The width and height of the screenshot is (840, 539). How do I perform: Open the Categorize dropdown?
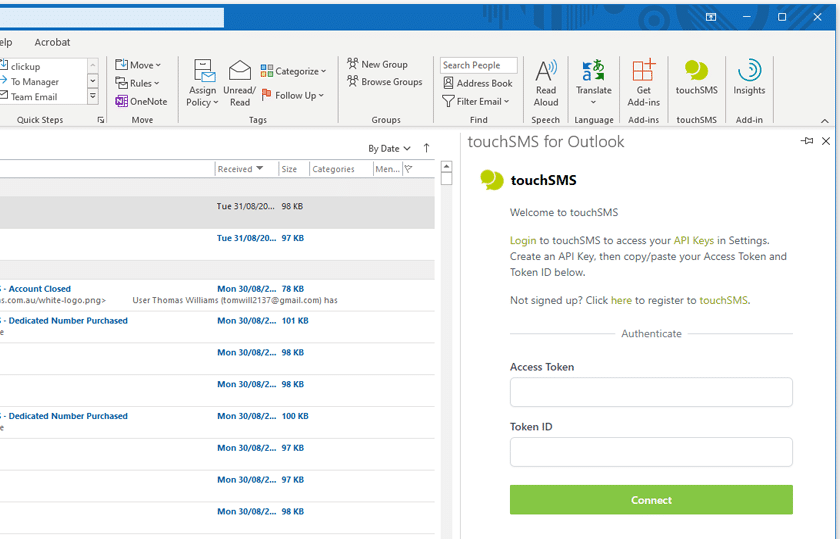pyautogui.click(x=294, y=71)
